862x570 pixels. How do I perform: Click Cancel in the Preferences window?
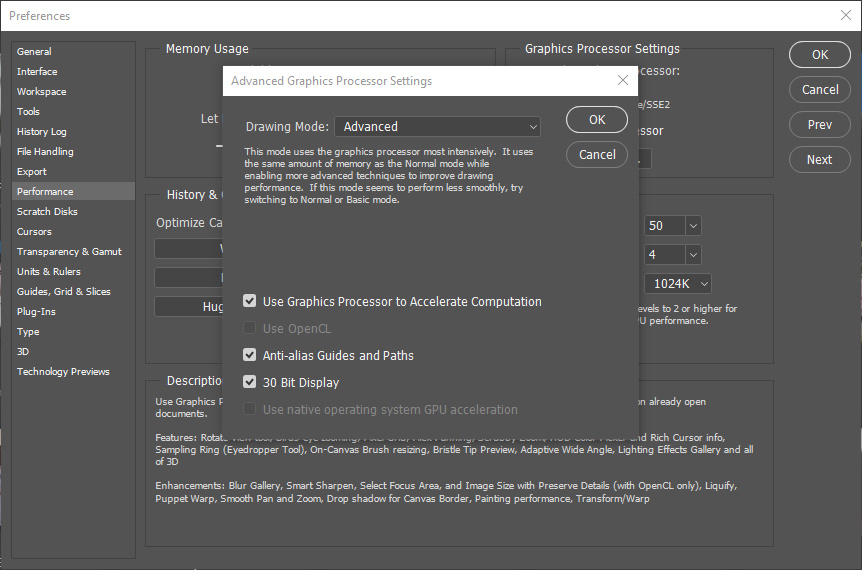(x=820, y=90)
